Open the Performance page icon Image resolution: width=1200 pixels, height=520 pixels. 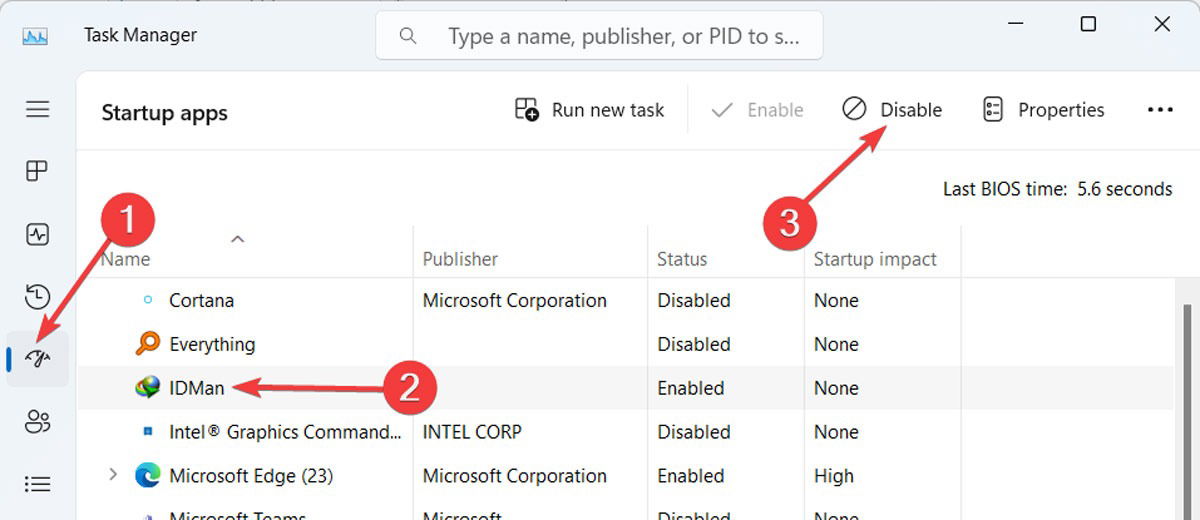(x=37, y=235)
